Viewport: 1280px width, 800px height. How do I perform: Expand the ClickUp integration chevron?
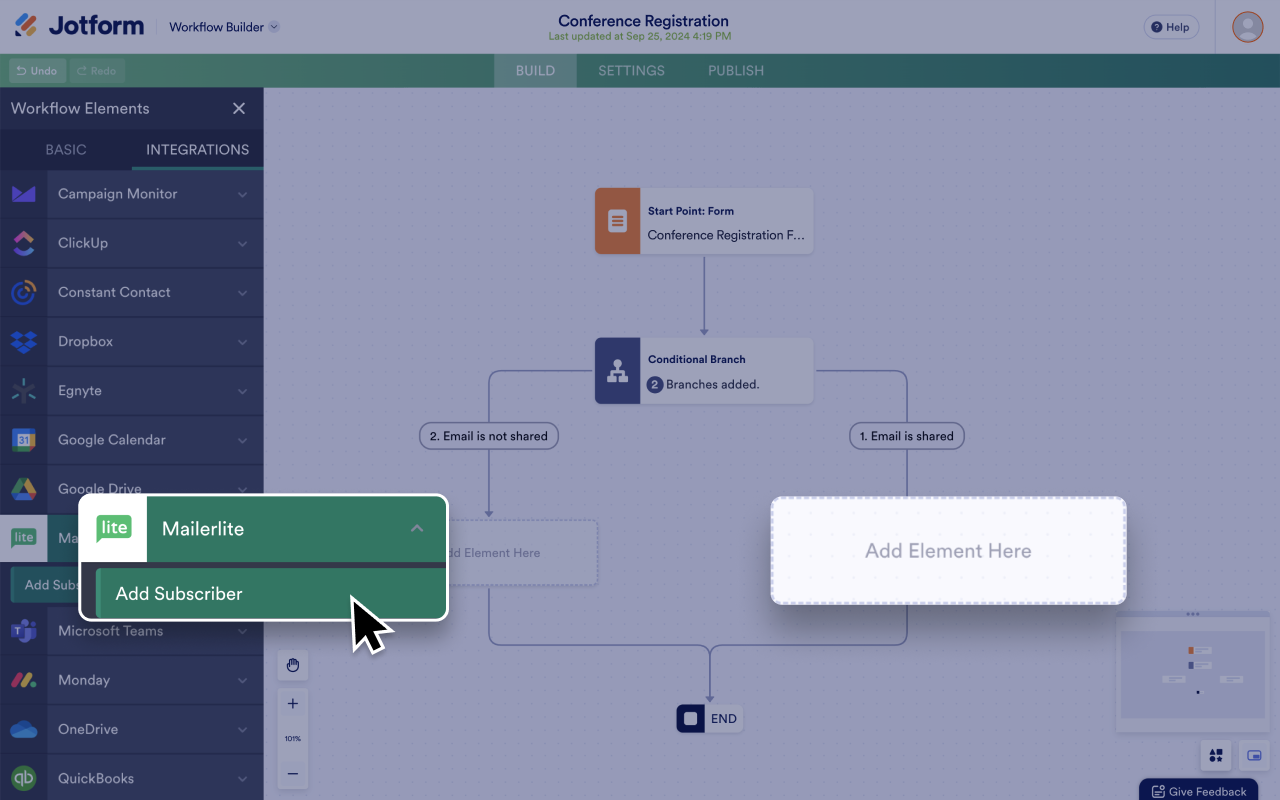coord(243,243)
